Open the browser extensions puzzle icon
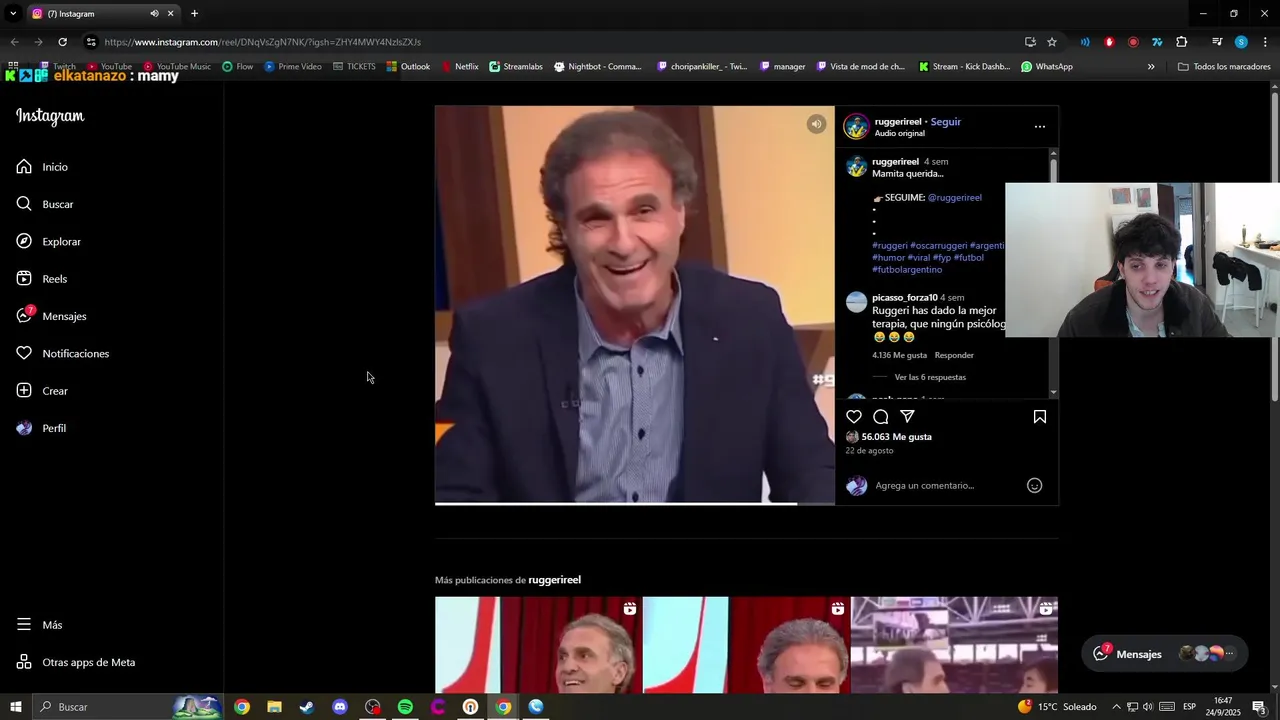This screenshot has width=1280, height=720. (x=1182, y=42)
